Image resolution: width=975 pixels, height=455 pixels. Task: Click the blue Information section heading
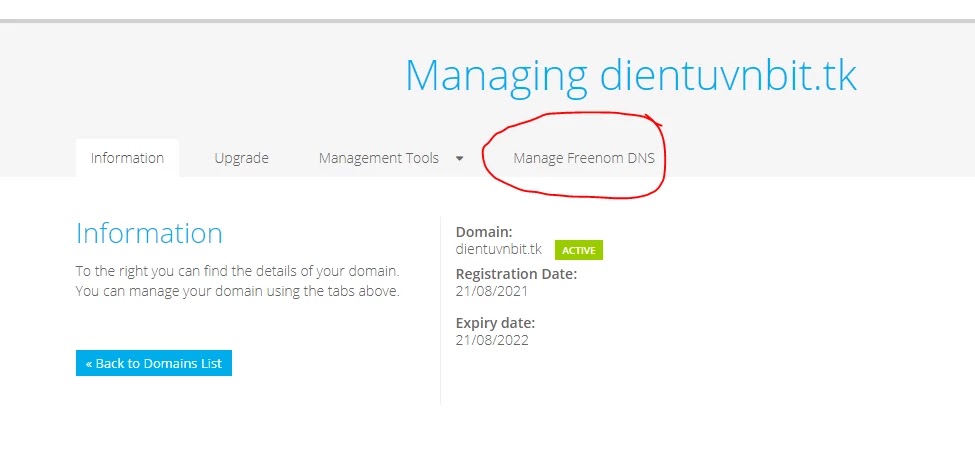tap(149, 233)
